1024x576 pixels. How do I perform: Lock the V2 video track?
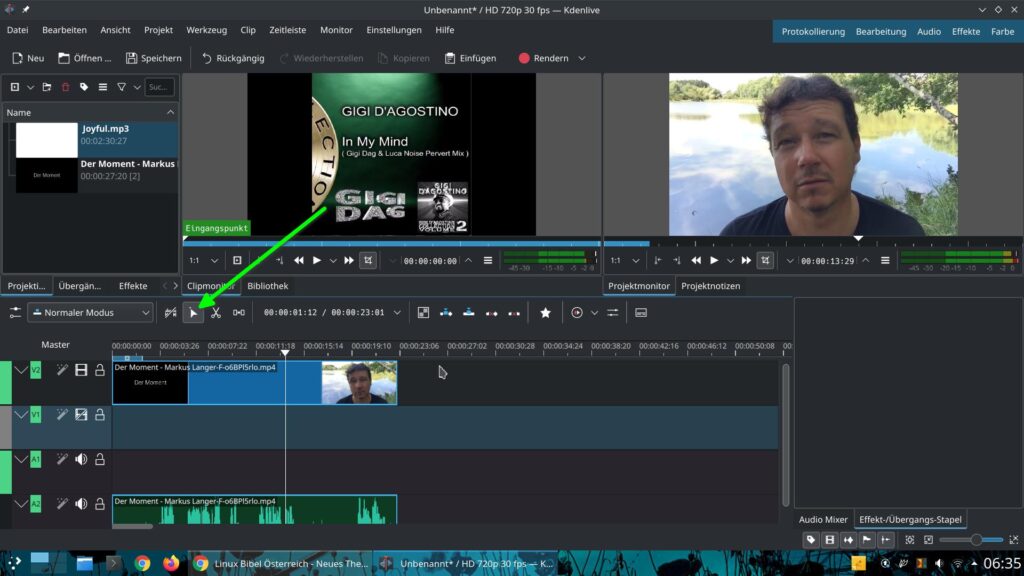(x=100, y=370)
